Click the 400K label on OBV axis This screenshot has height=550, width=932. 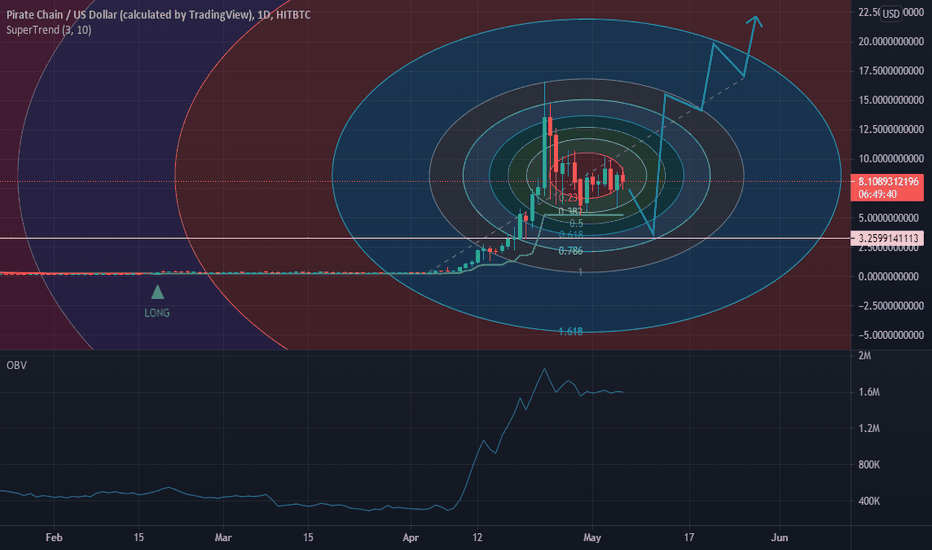(x=869, y=501)
